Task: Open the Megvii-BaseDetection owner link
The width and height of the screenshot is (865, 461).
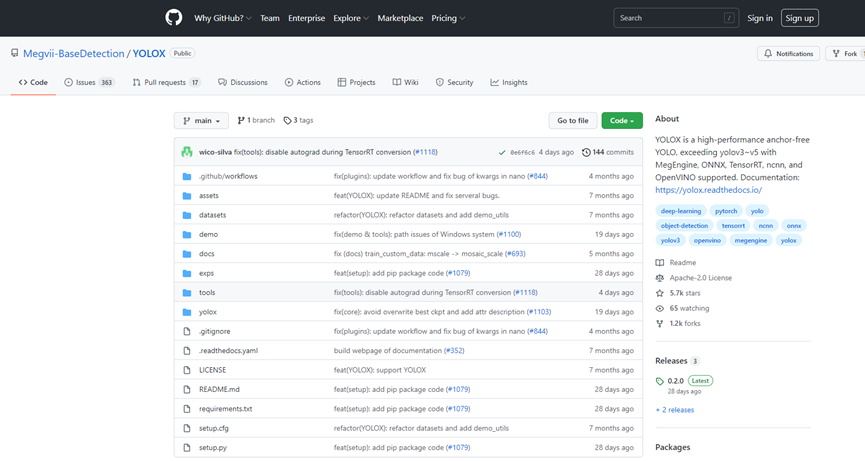Action: click(73, 53)
